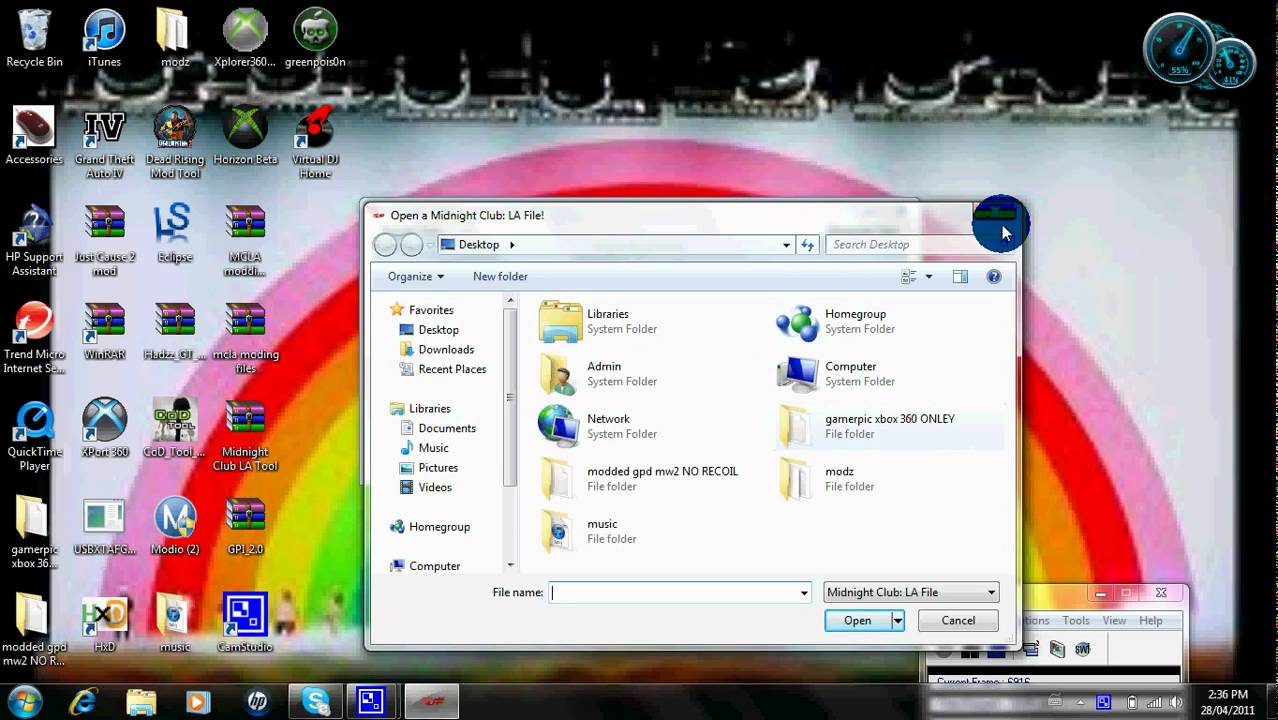Select the Grand Theft Auto IV shortcut
Screen dimensions: 1278x720
coord(104,143)
